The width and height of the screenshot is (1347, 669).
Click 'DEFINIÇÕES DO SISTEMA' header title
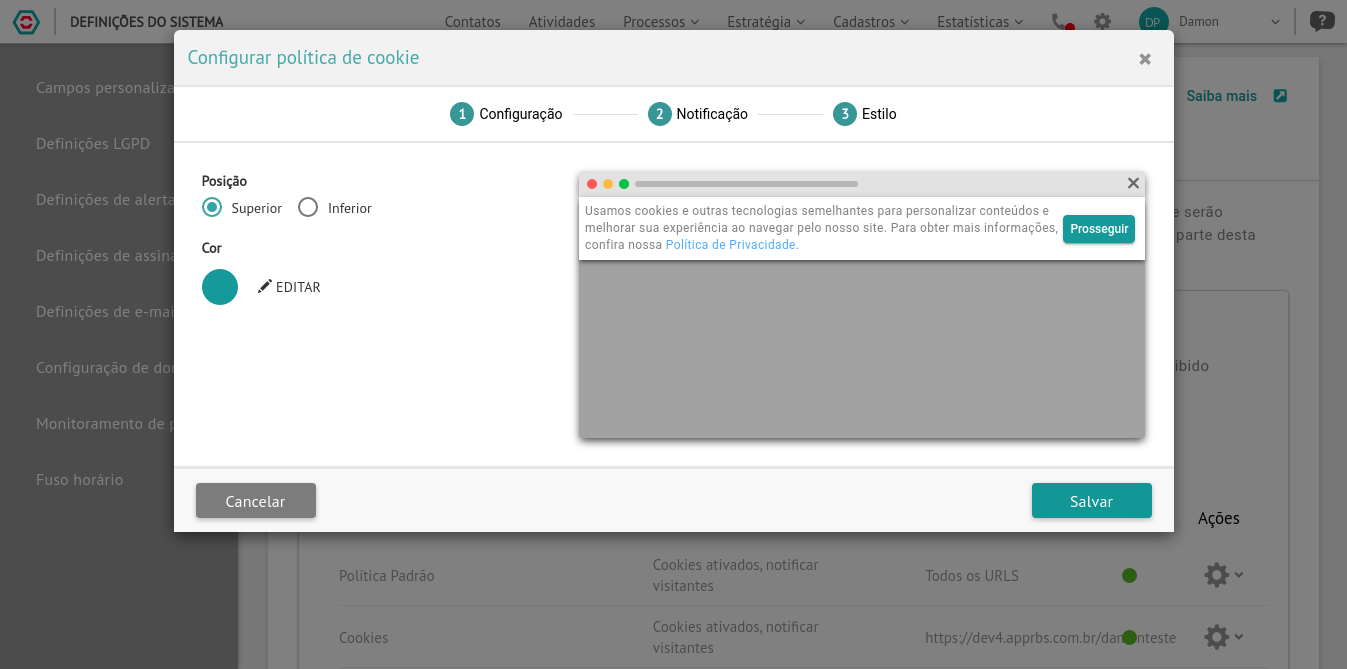click(x=147, y=22)
